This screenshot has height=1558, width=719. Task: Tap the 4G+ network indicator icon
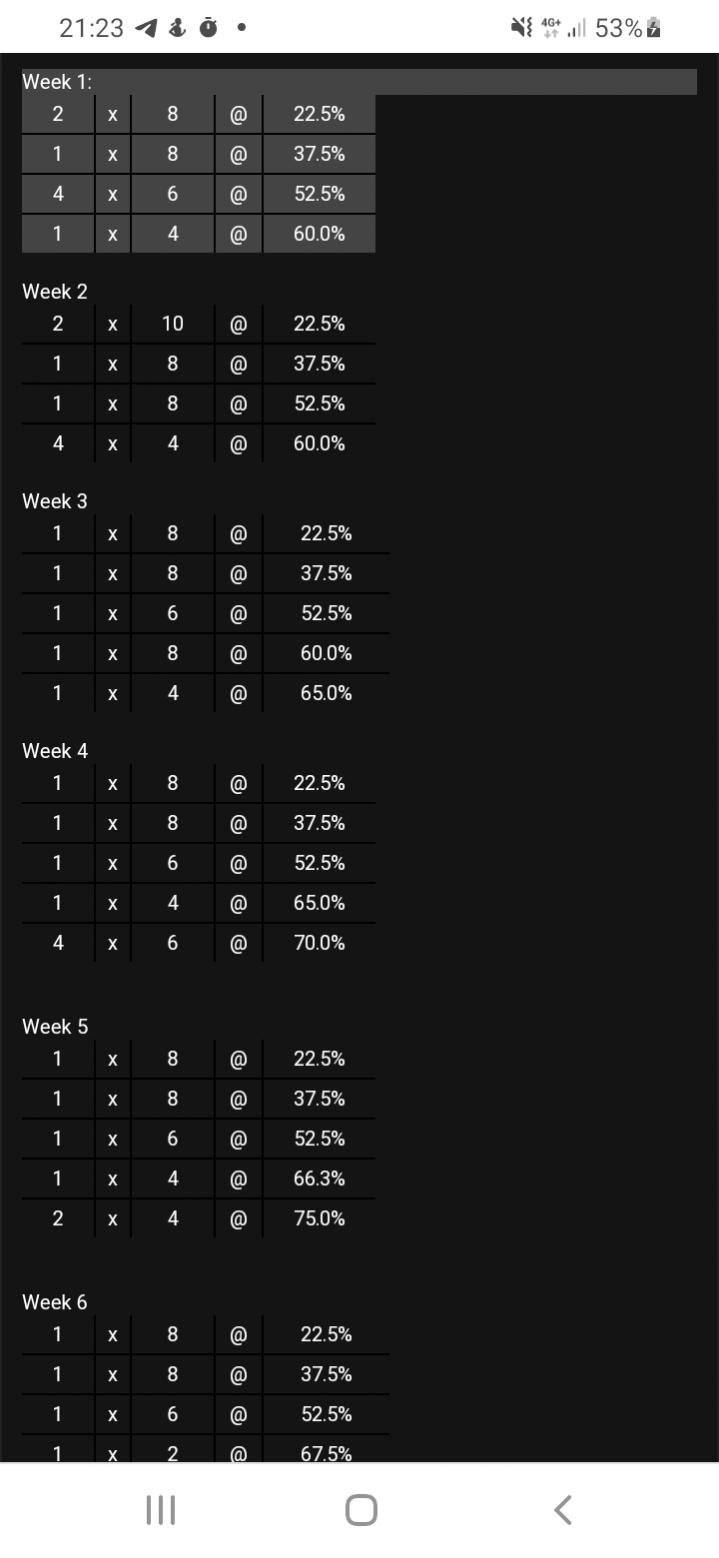(551, 29)
